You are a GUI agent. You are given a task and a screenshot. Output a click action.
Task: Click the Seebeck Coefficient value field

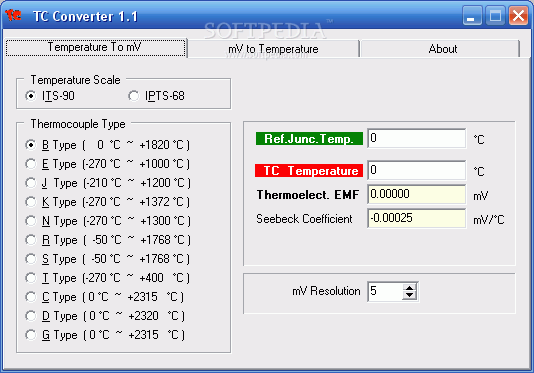(x=417, y=218)
